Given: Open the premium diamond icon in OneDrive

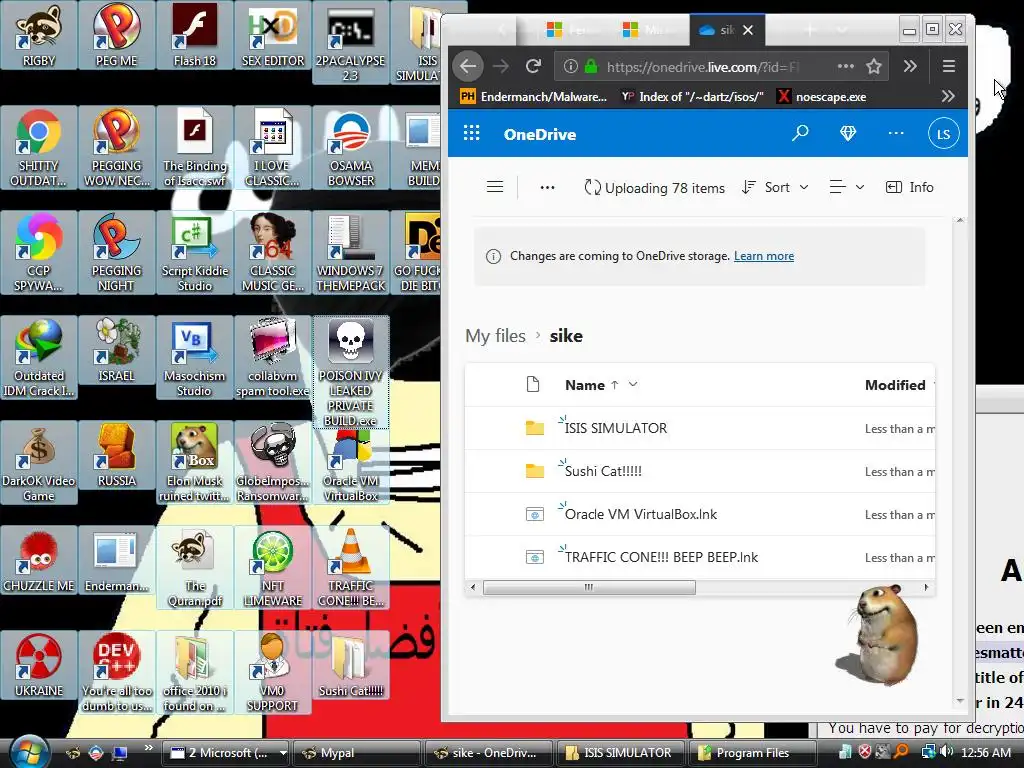Looking at the screenshot, I should click(x=848, y=134).
